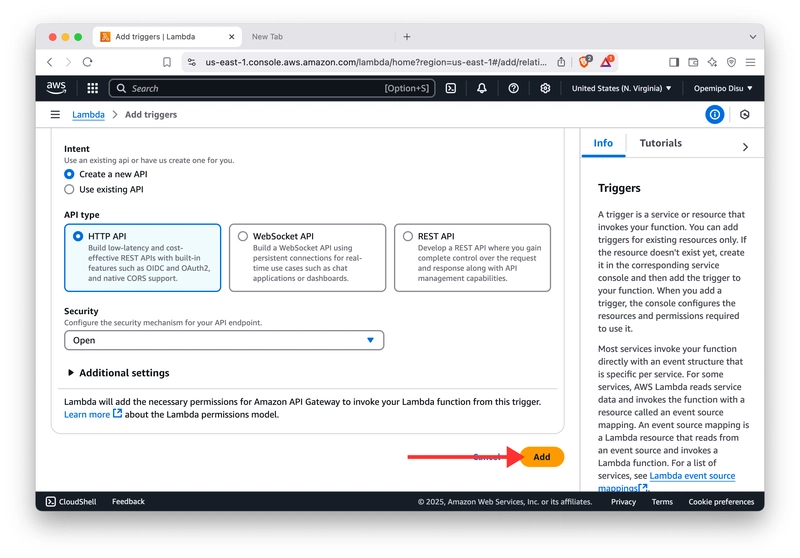Screen dimensions: 800x558
Task: Open the notifications bell
Action: (482, 88)
